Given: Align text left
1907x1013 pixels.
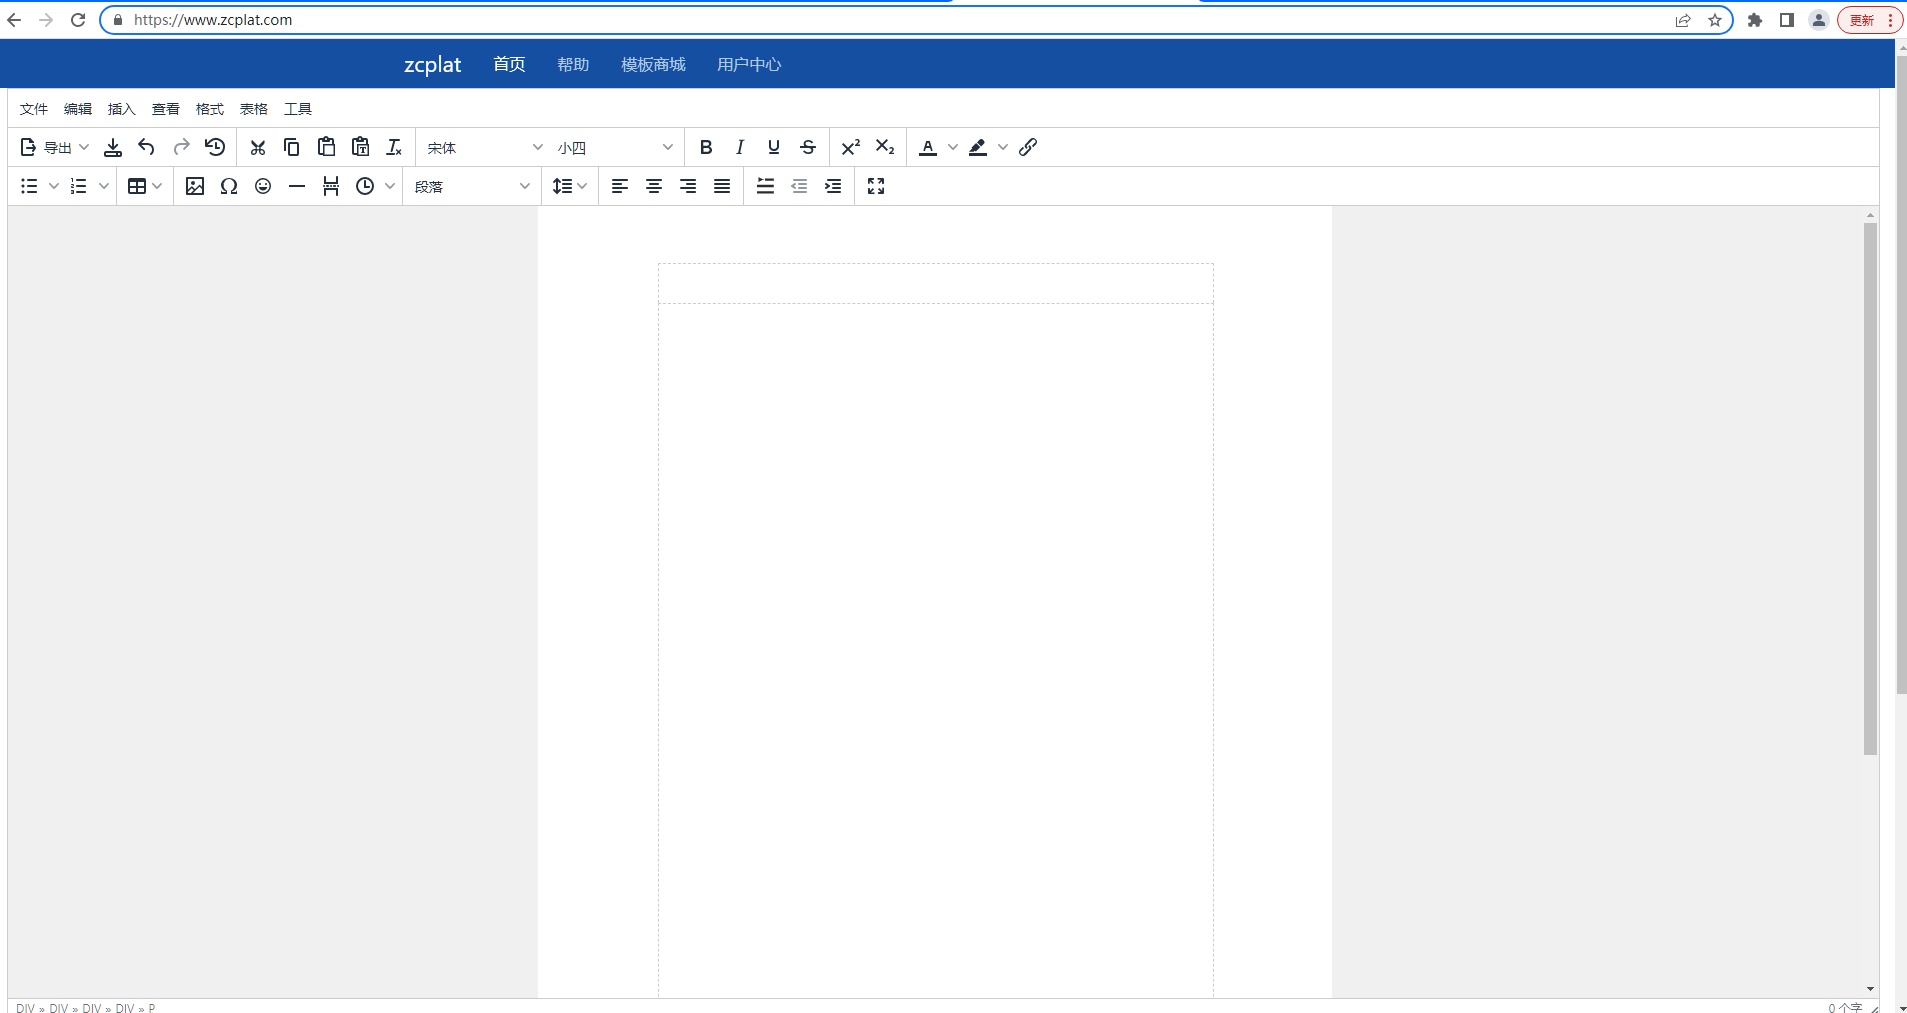Looking at the screenshot, I should pos(620,186).
